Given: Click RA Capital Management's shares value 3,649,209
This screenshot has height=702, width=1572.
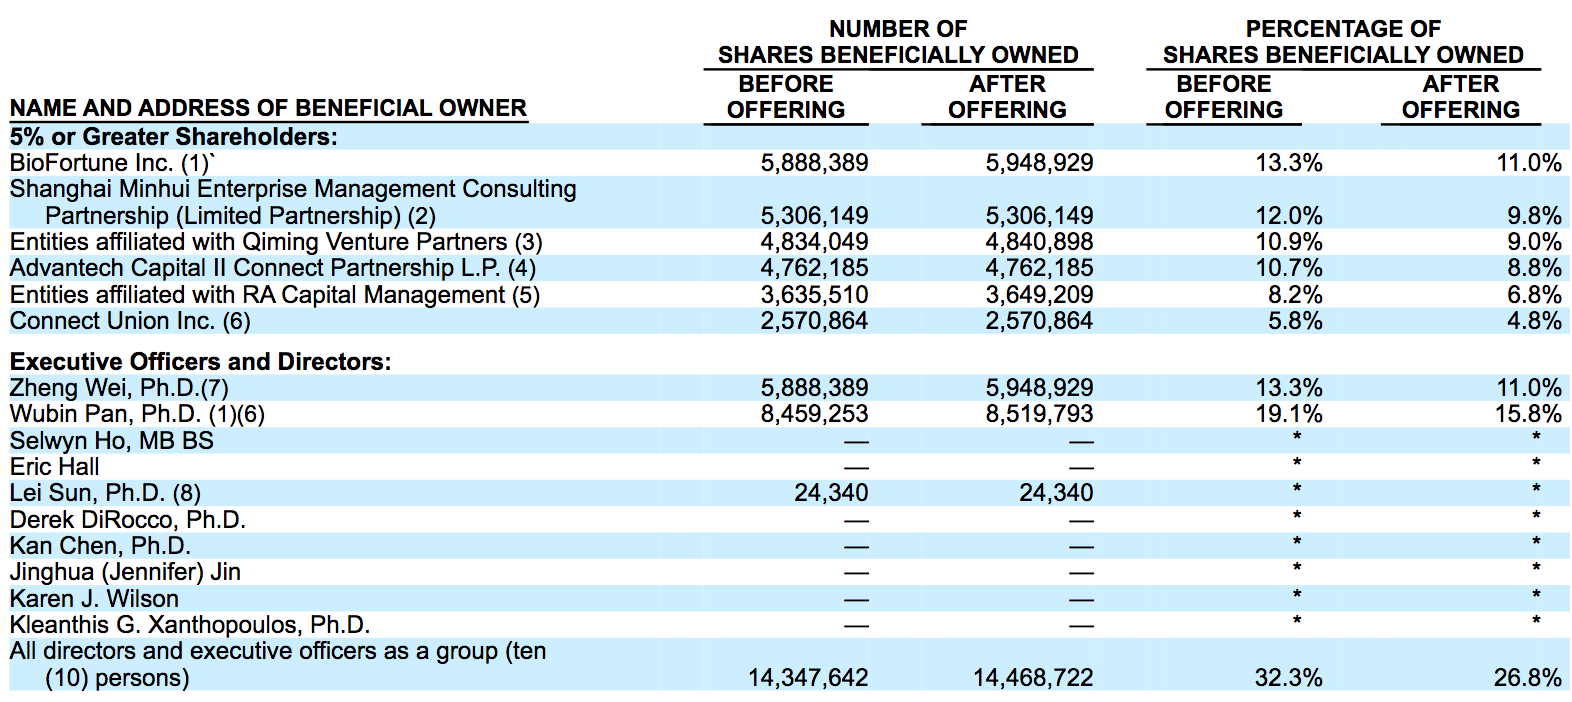Looking at the screenshot, I should [x=1039, y=295].
